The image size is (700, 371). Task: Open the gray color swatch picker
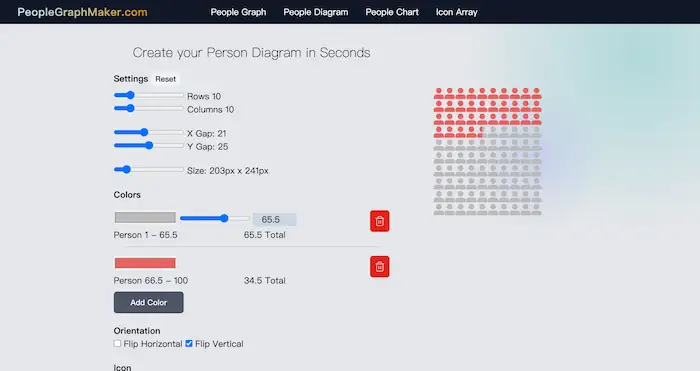(145, 217)
